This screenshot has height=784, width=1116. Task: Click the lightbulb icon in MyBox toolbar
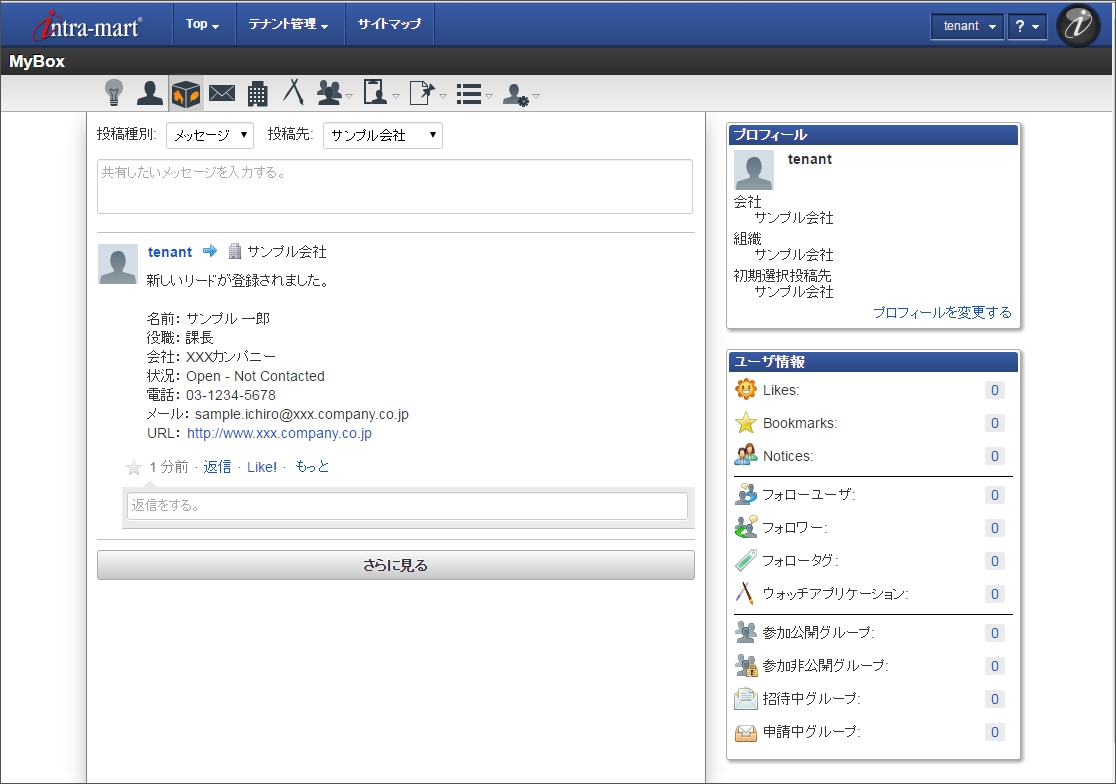114,93
